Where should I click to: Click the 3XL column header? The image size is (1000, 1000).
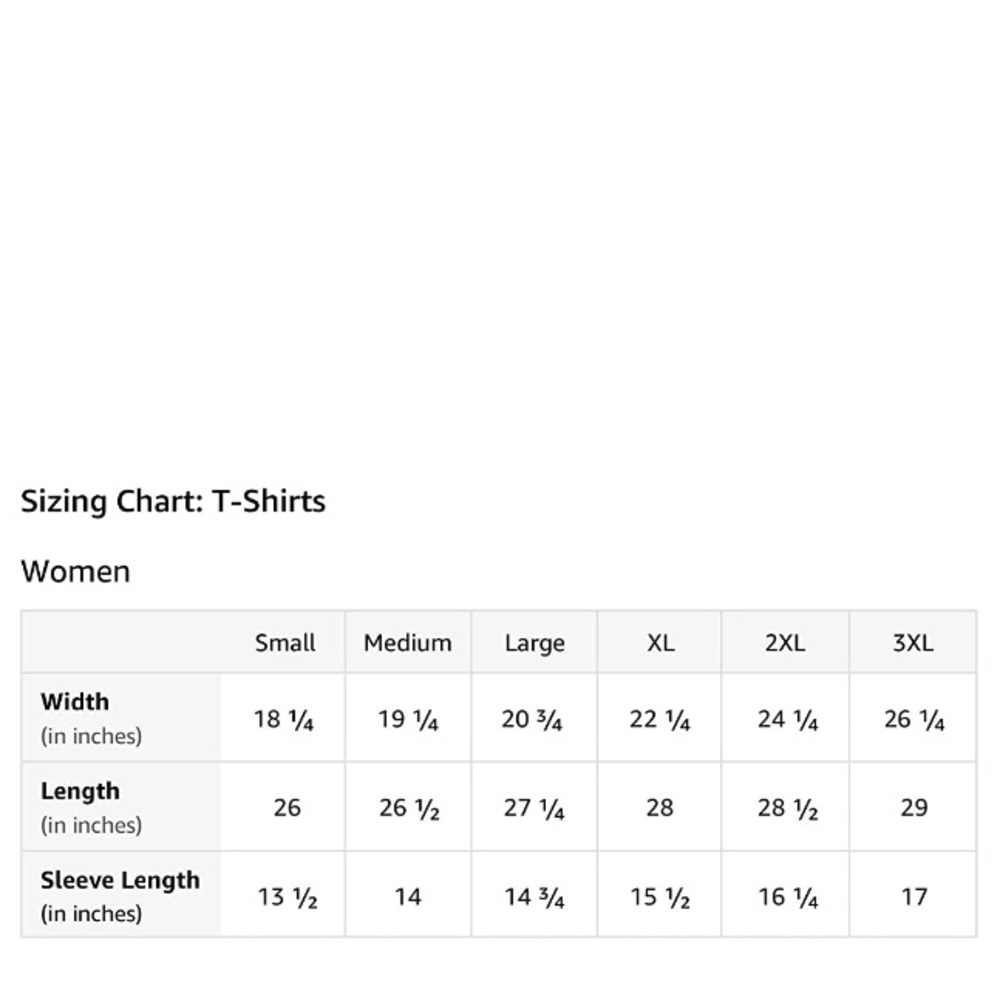click(x=913, y=642)
